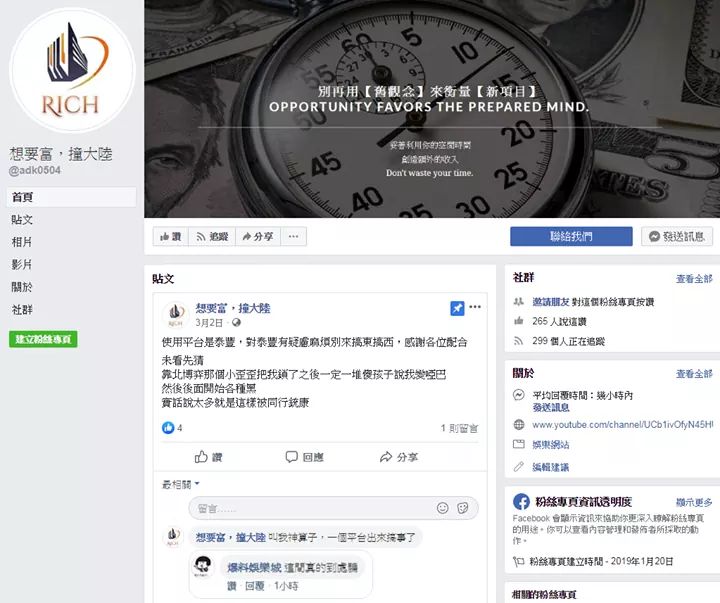Open the page's more options ellipsis button
The image size is (720, 603).
tap(294, 237)
